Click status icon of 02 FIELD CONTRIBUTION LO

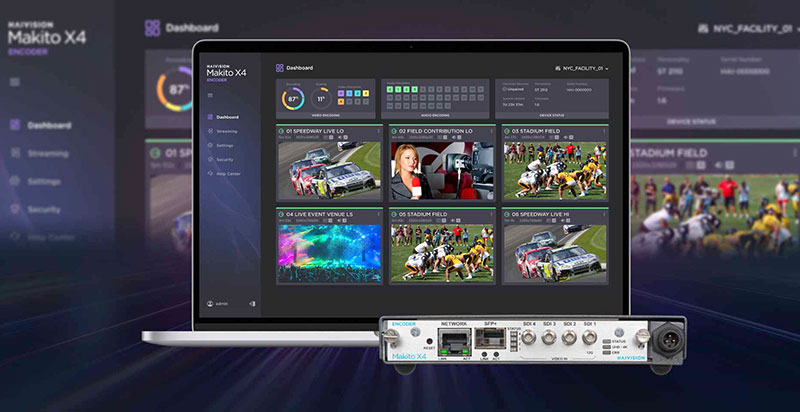tap(394, 131)
